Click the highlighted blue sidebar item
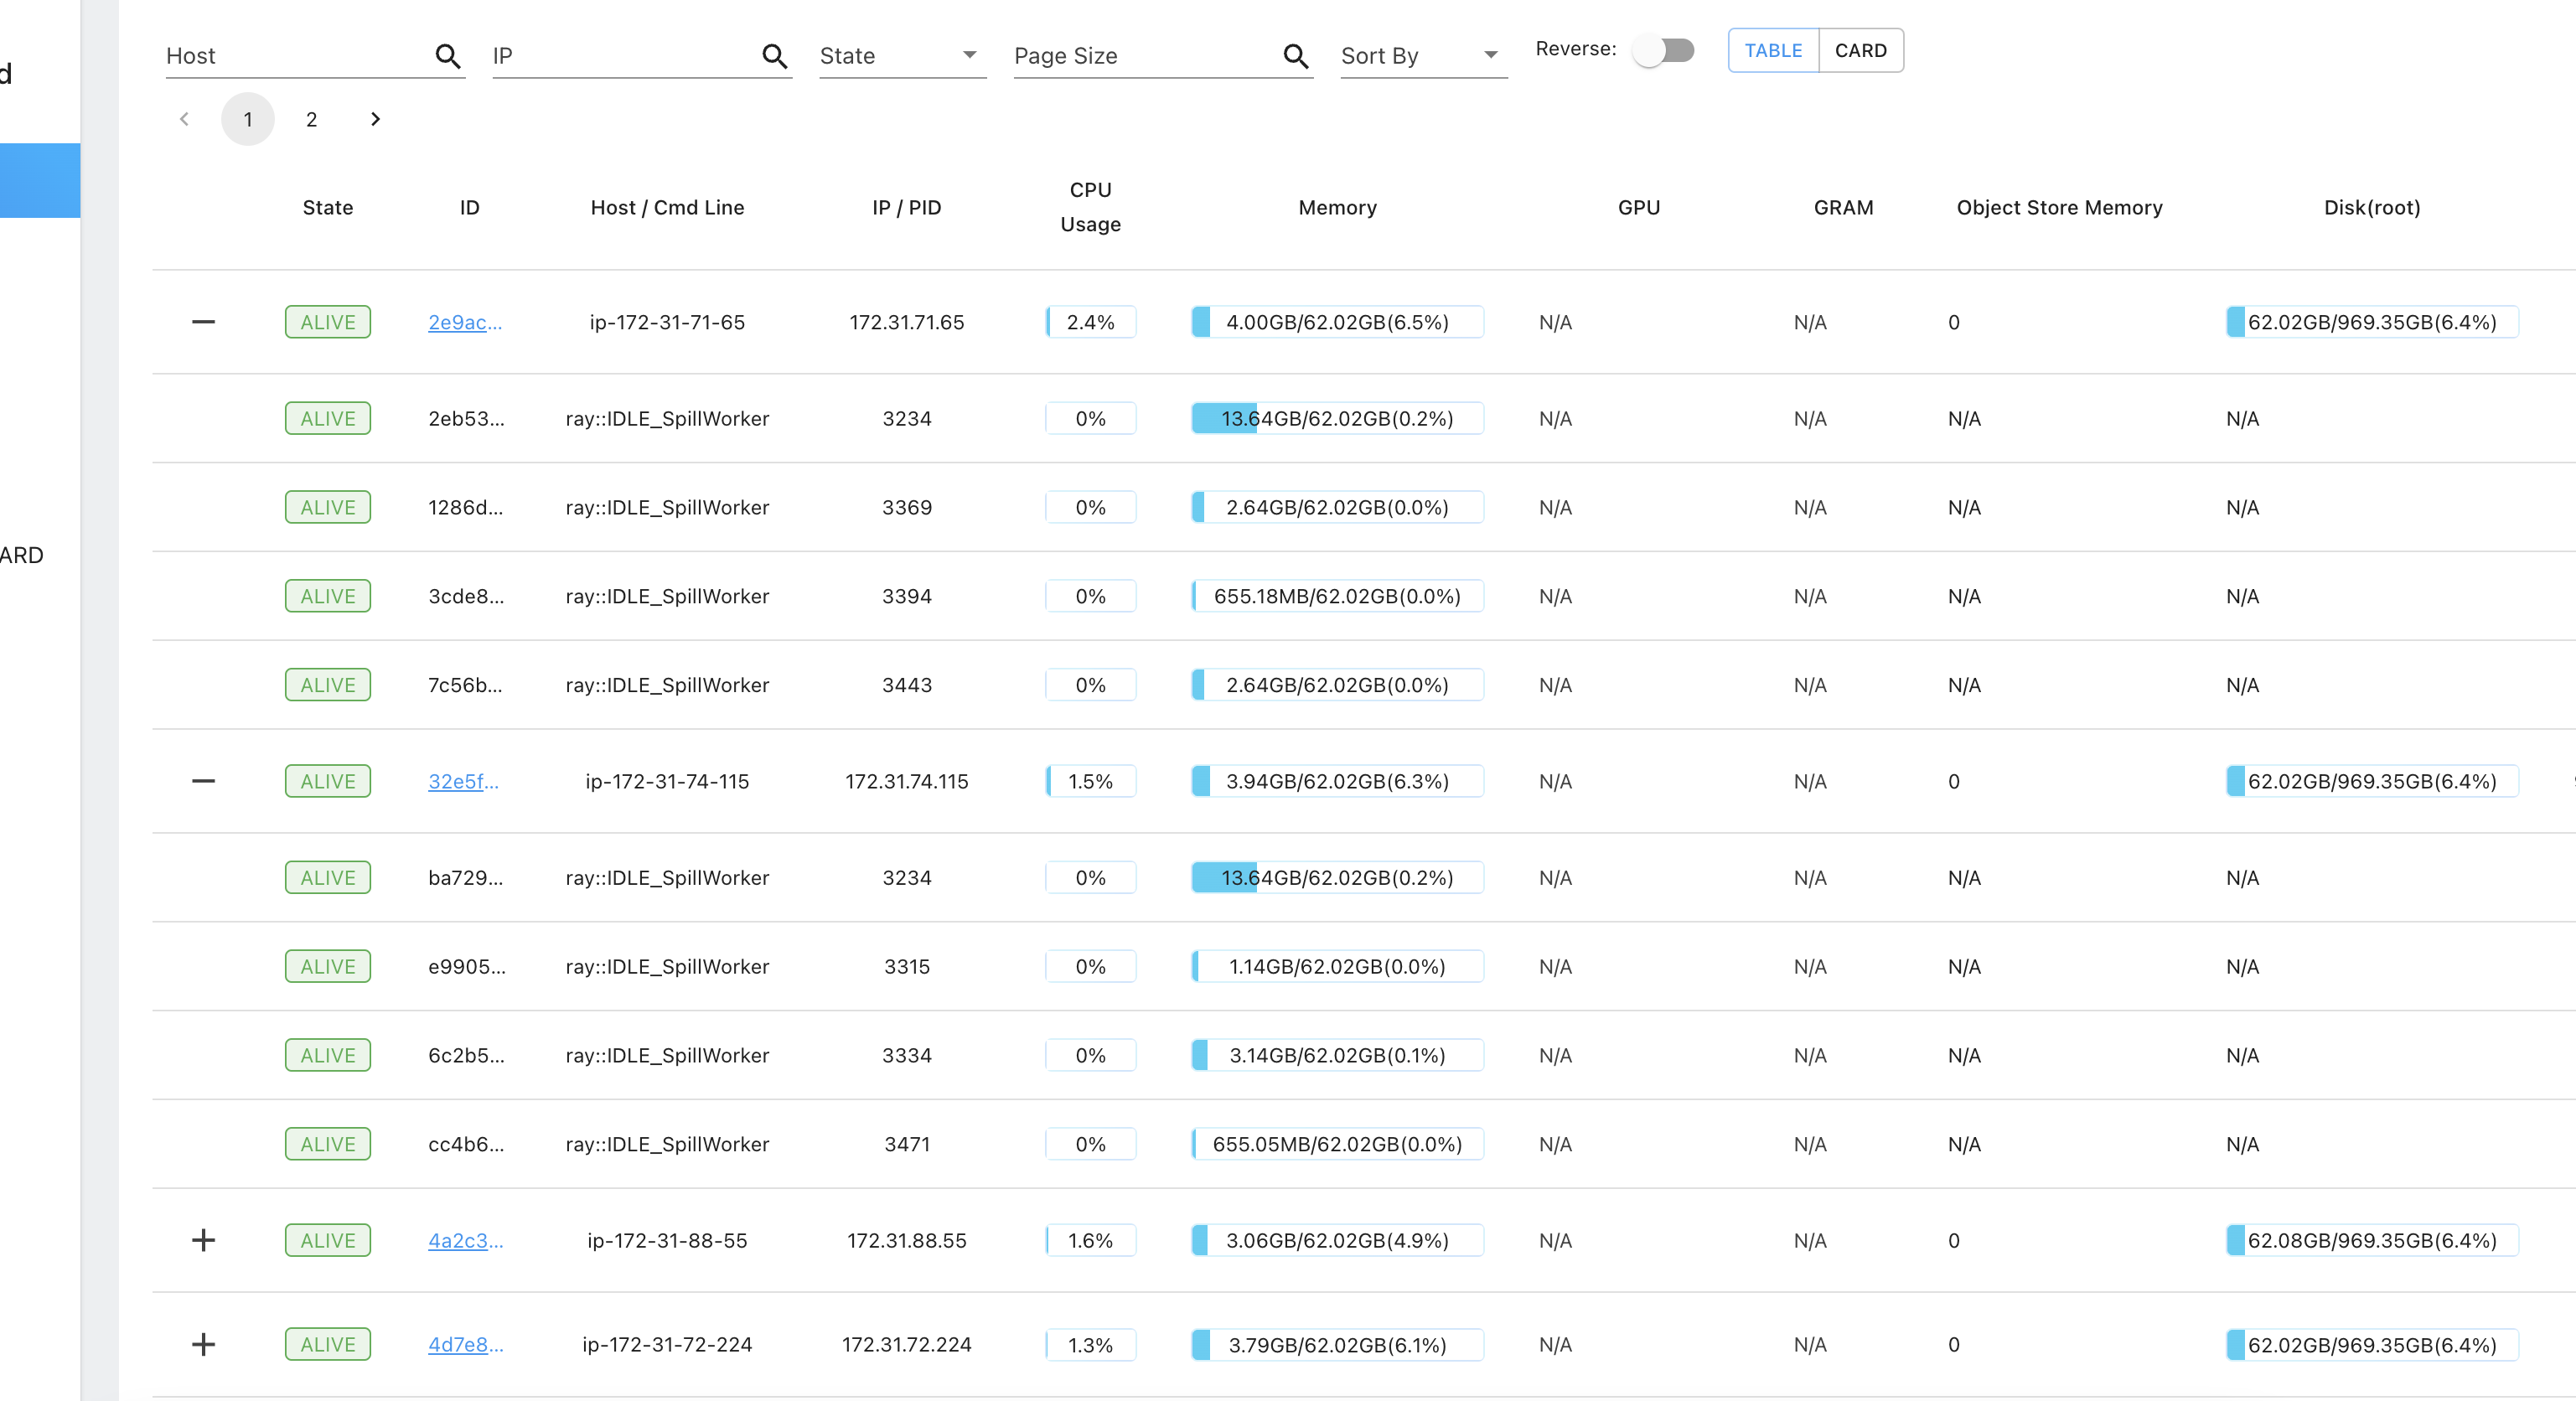The image size is (2576, 1401). click(40, 180)
